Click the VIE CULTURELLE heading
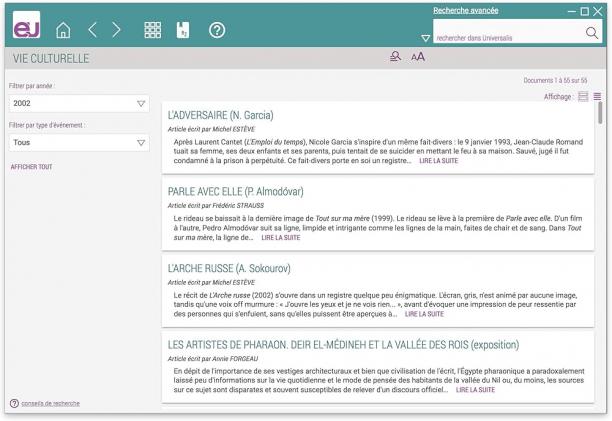This screenshot has height=421, width=612. 51,59
